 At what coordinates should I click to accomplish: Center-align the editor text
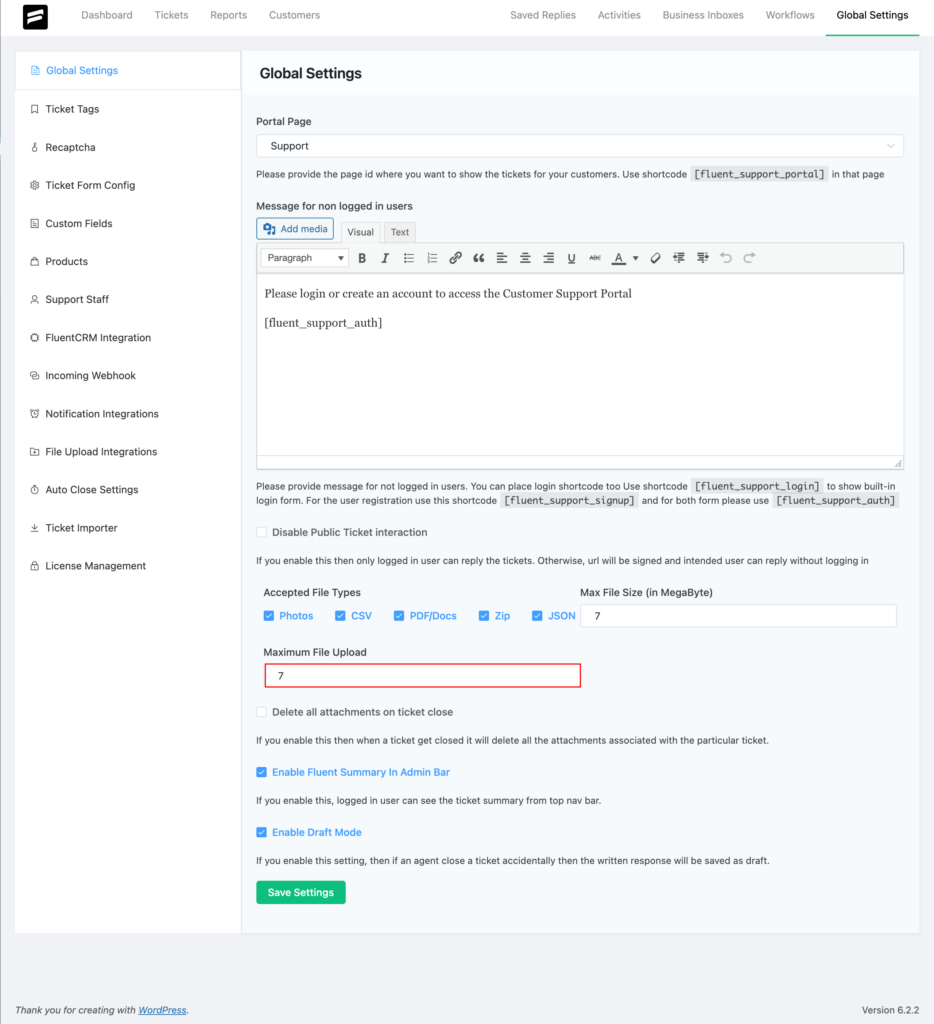coord(525,257)
